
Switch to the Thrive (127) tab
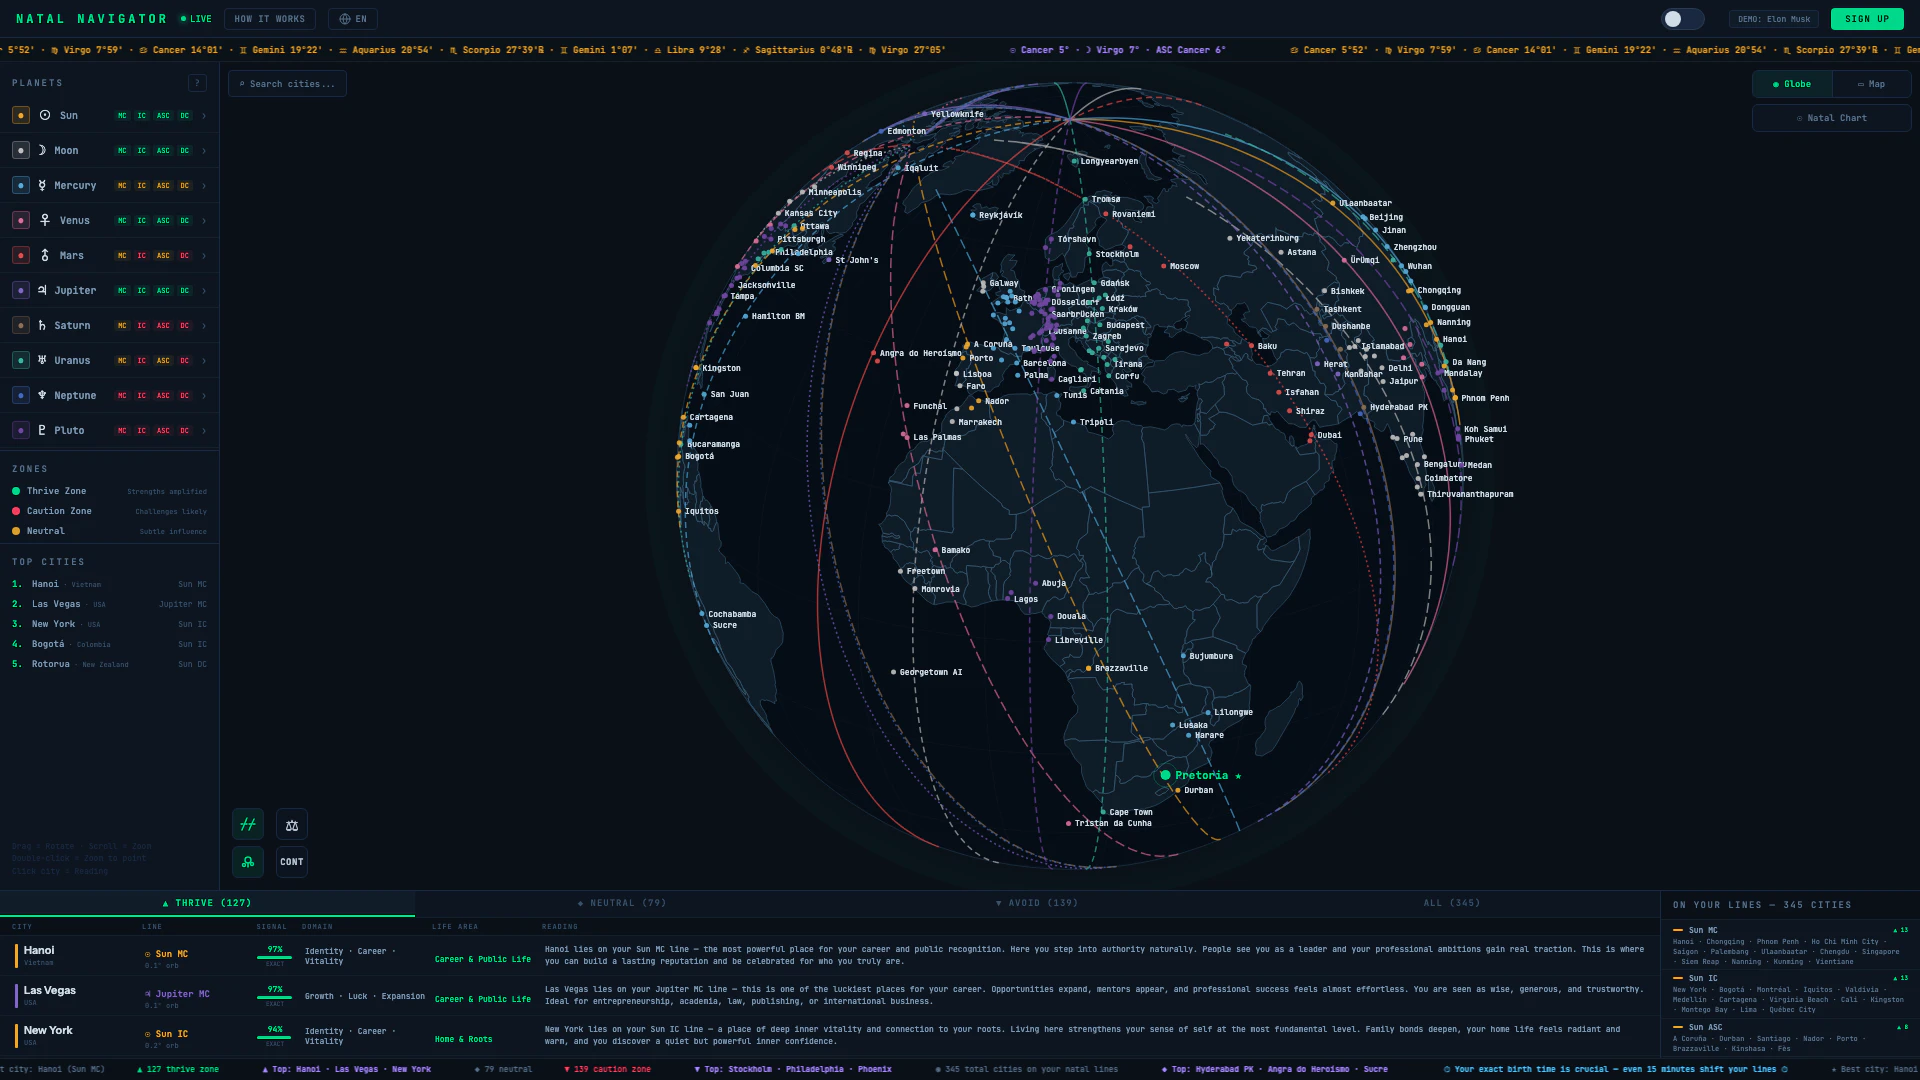tap(207, 903)
